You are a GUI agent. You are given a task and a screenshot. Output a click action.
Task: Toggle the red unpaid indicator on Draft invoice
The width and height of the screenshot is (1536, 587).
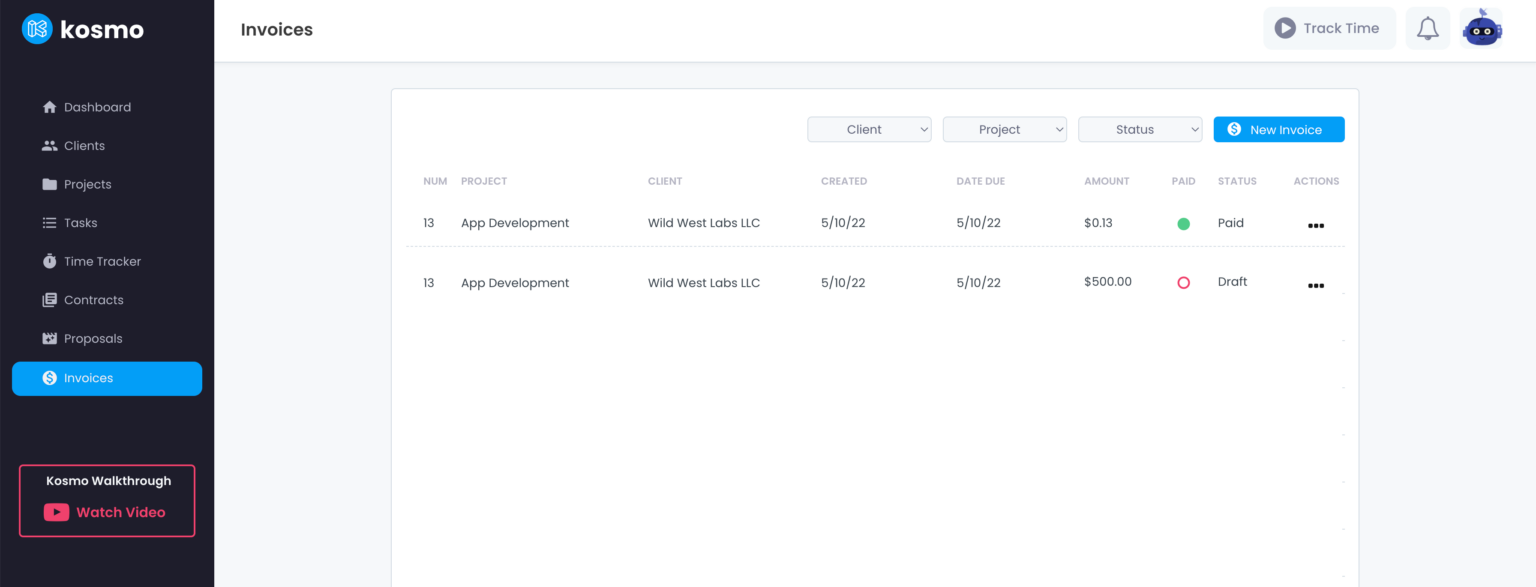[x=1183, y=282]
